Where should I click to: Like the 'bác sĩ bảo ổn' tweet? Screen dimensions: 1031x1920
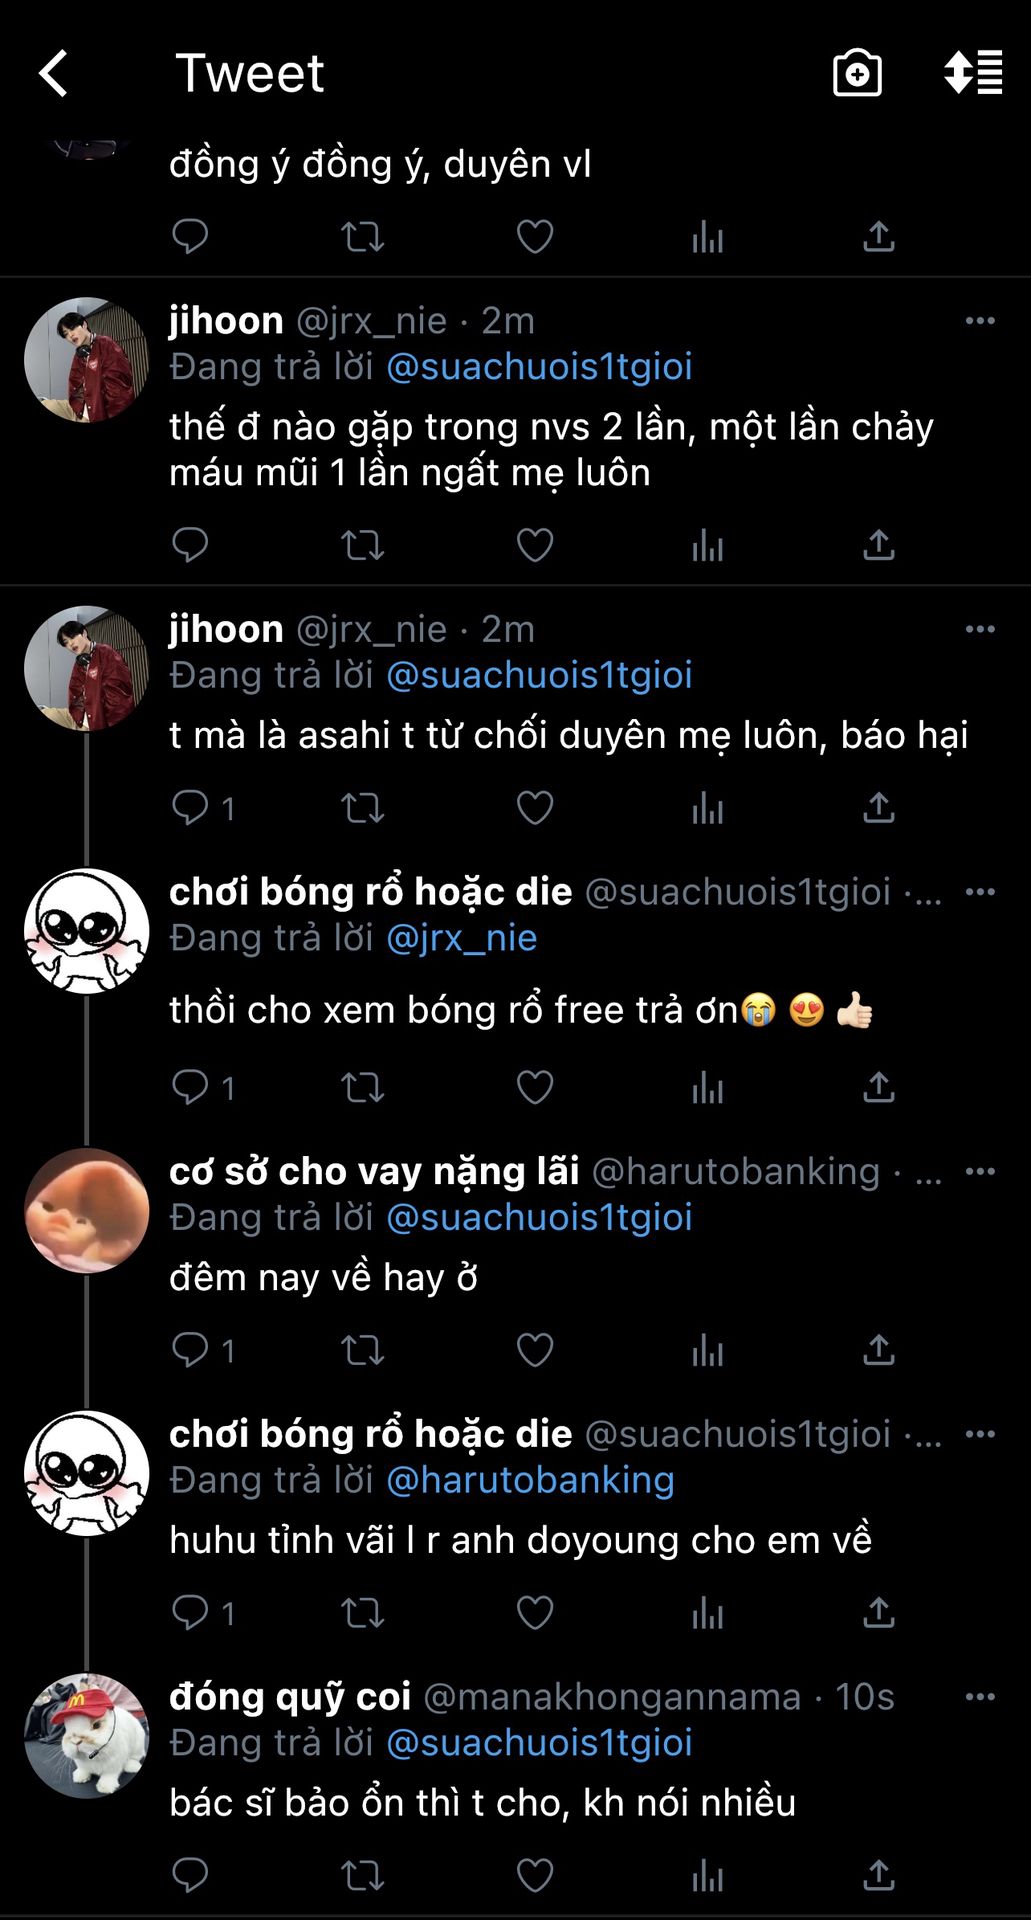[x=534, y=1875]
